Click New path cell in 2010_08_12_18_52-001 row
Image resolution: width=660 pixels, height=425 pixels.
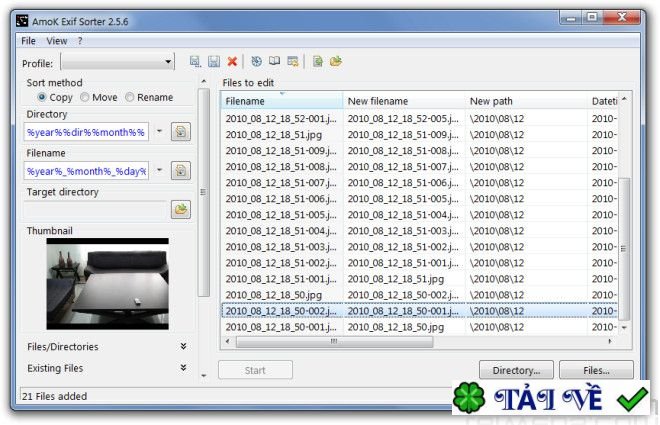[x=497, y=119]
